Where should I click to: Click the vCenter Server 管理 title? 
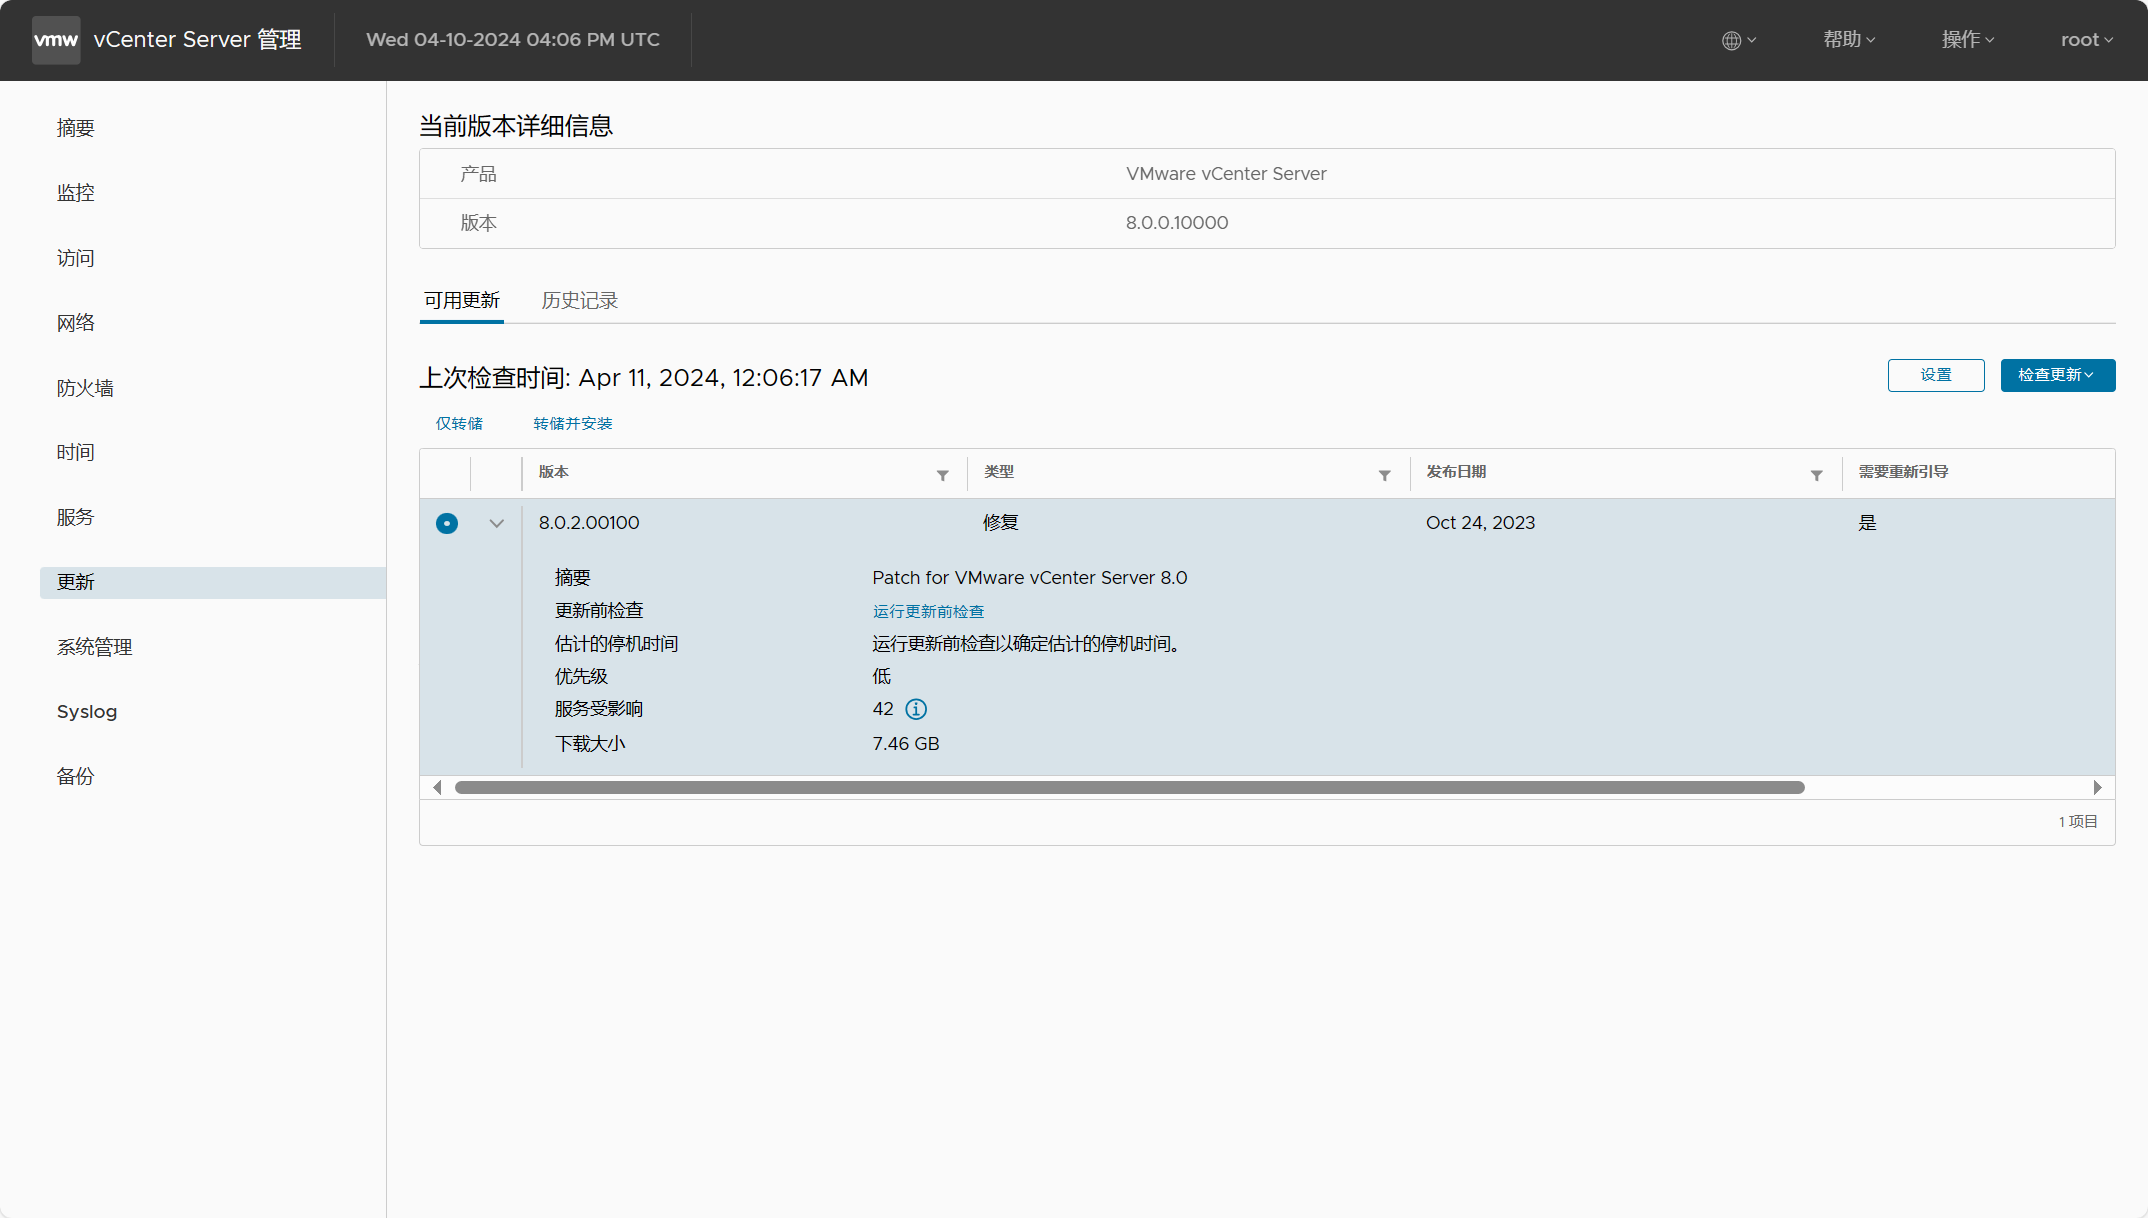(197, 40)
